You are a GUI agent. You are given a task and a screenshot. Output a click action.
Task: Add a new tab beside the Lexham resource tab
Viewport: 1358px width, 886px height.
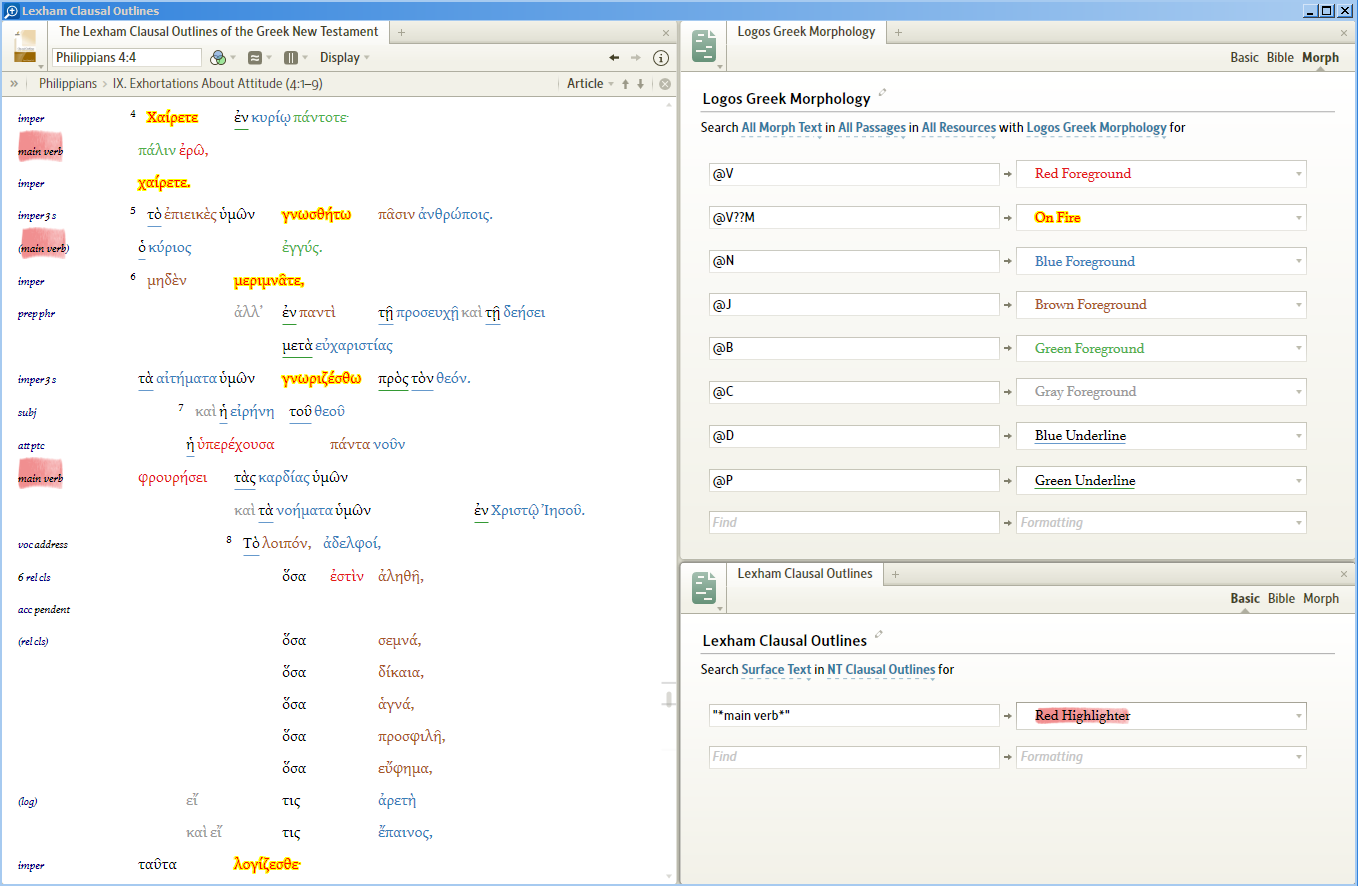tap(401, 32)
